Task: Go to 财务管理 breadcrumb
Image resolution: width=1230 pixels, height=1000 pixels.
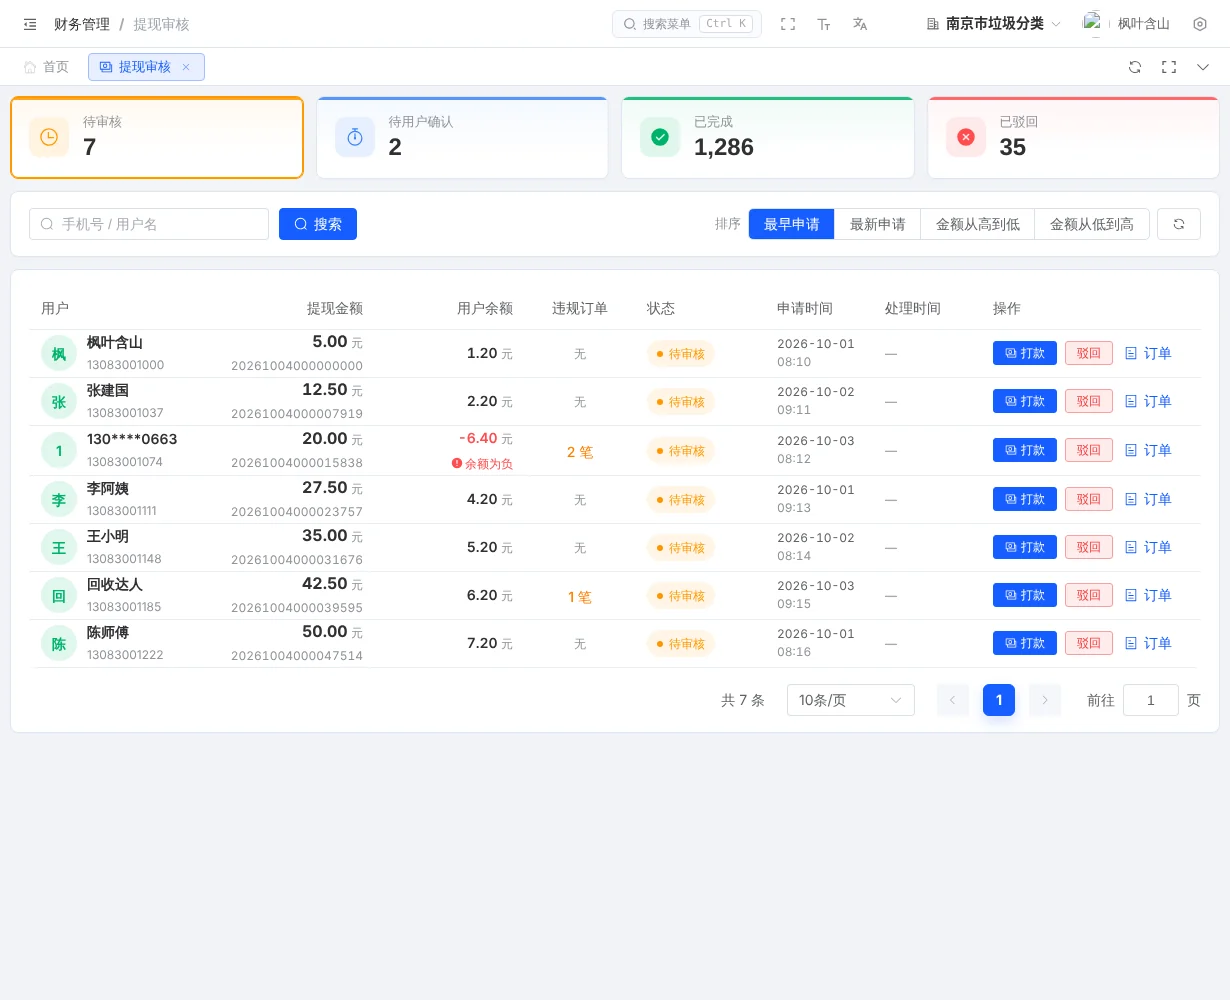Action: tap(82, 24)
